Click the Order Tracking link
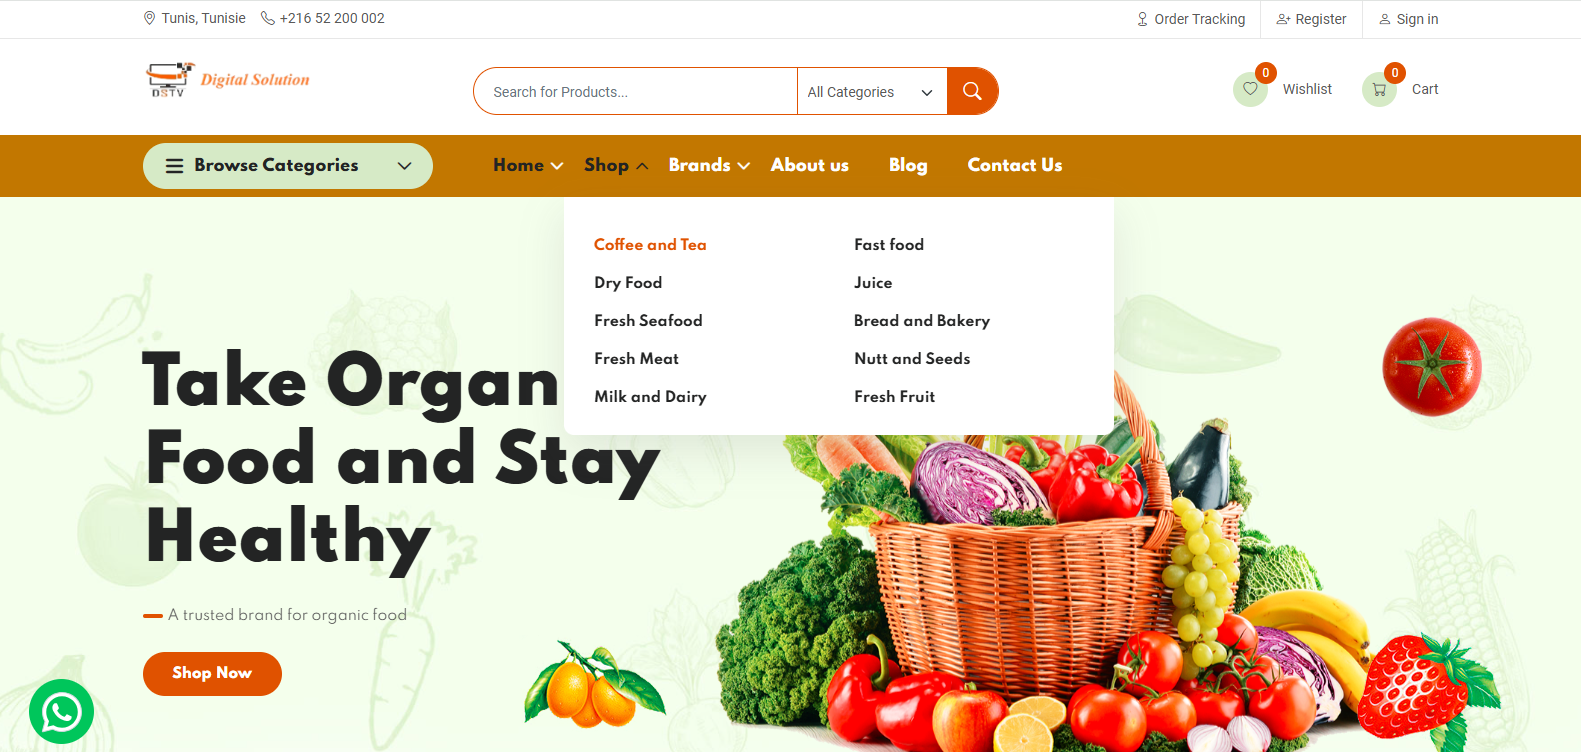This screenshot has width=1581, height=752. [x=1191, y=19]
